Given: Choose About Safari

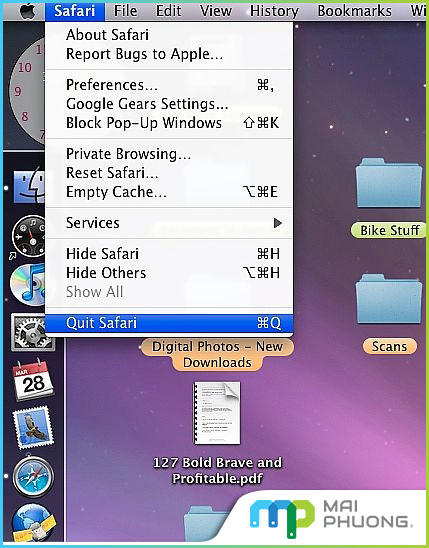Looking at the screenshot, I should pos(169,35).
